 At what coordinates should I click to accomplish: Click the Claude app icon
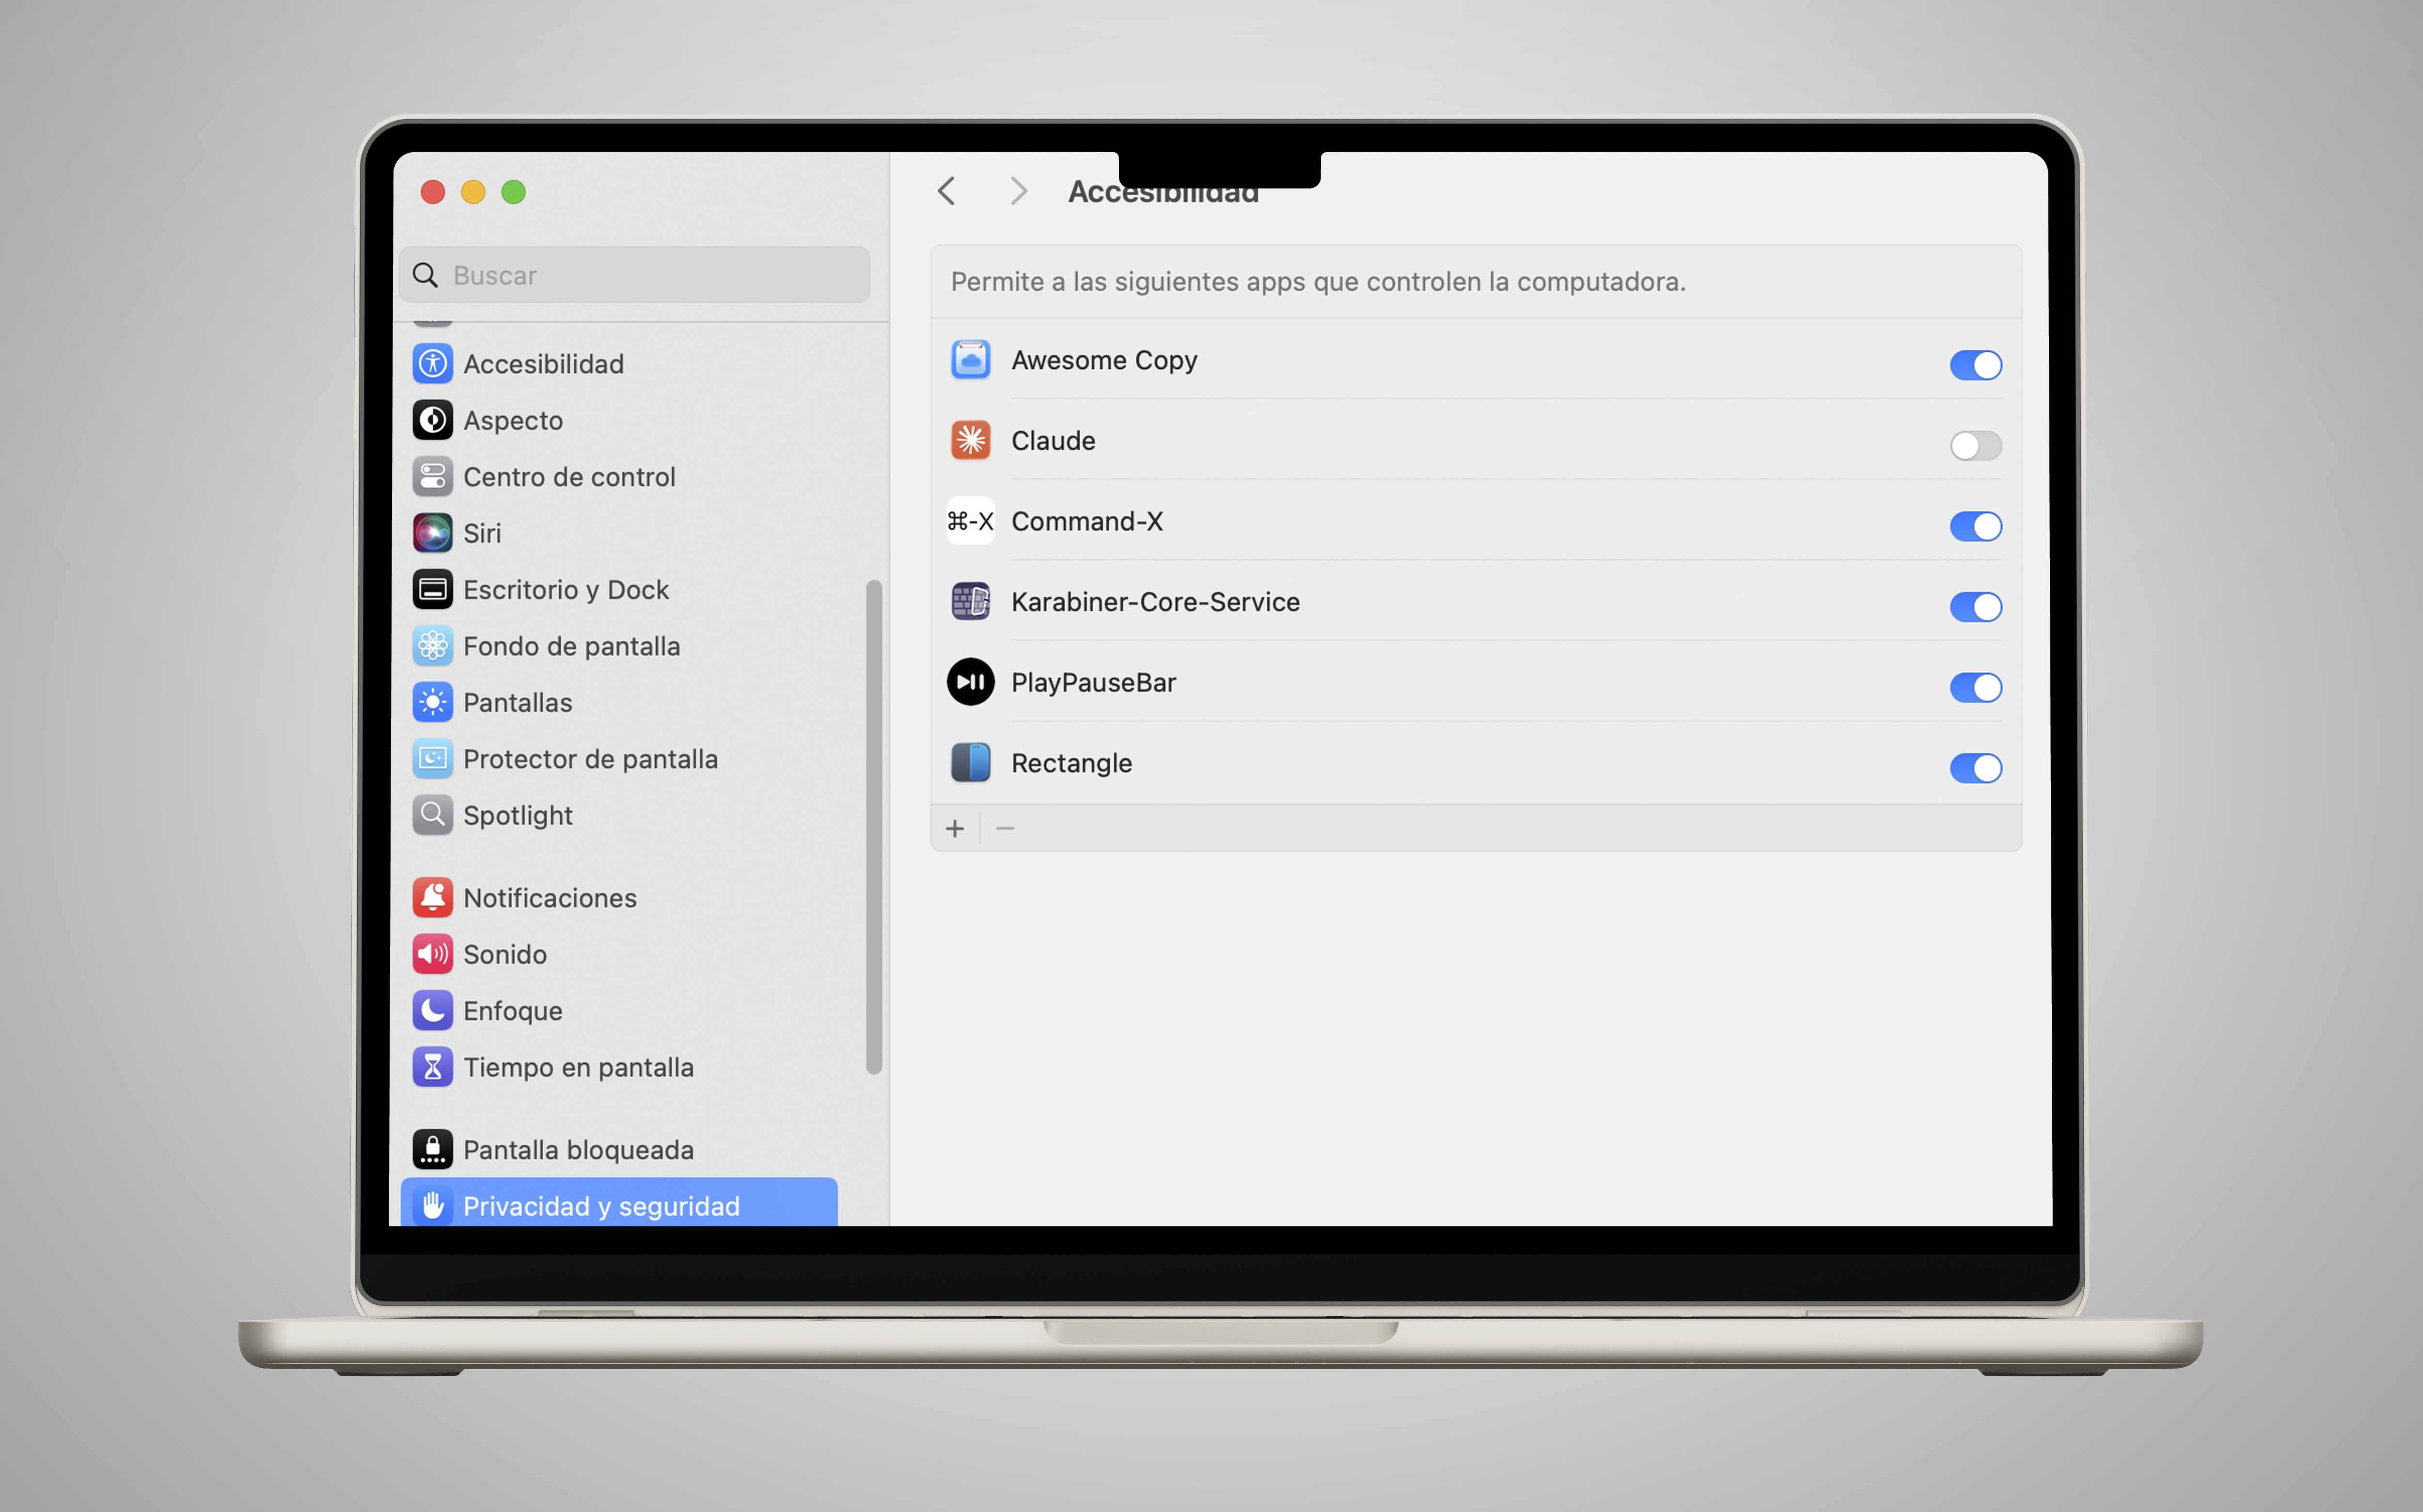coord(970,440)
